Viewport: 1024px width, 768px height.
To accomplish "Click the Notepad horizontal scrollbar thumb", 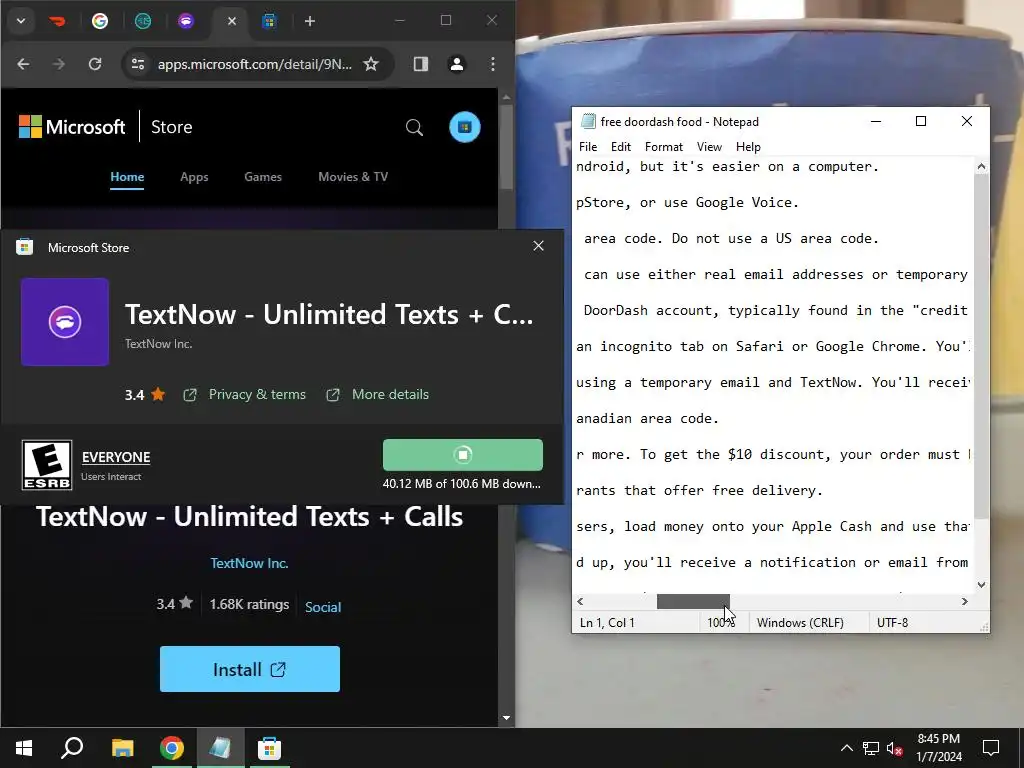I will (693, 601).
